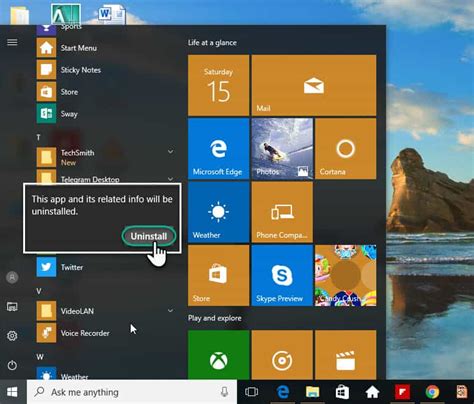Open the Word document on the desktop
The height and width of the screenshot is (404, 474).
(112, 14)
